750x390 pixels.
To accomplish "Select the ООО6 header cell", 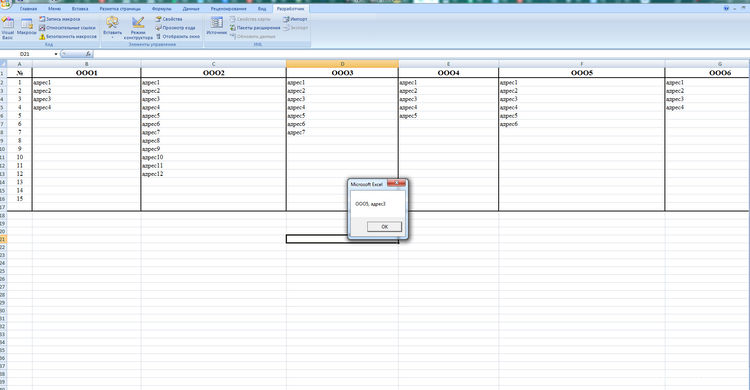I will 707,73.
